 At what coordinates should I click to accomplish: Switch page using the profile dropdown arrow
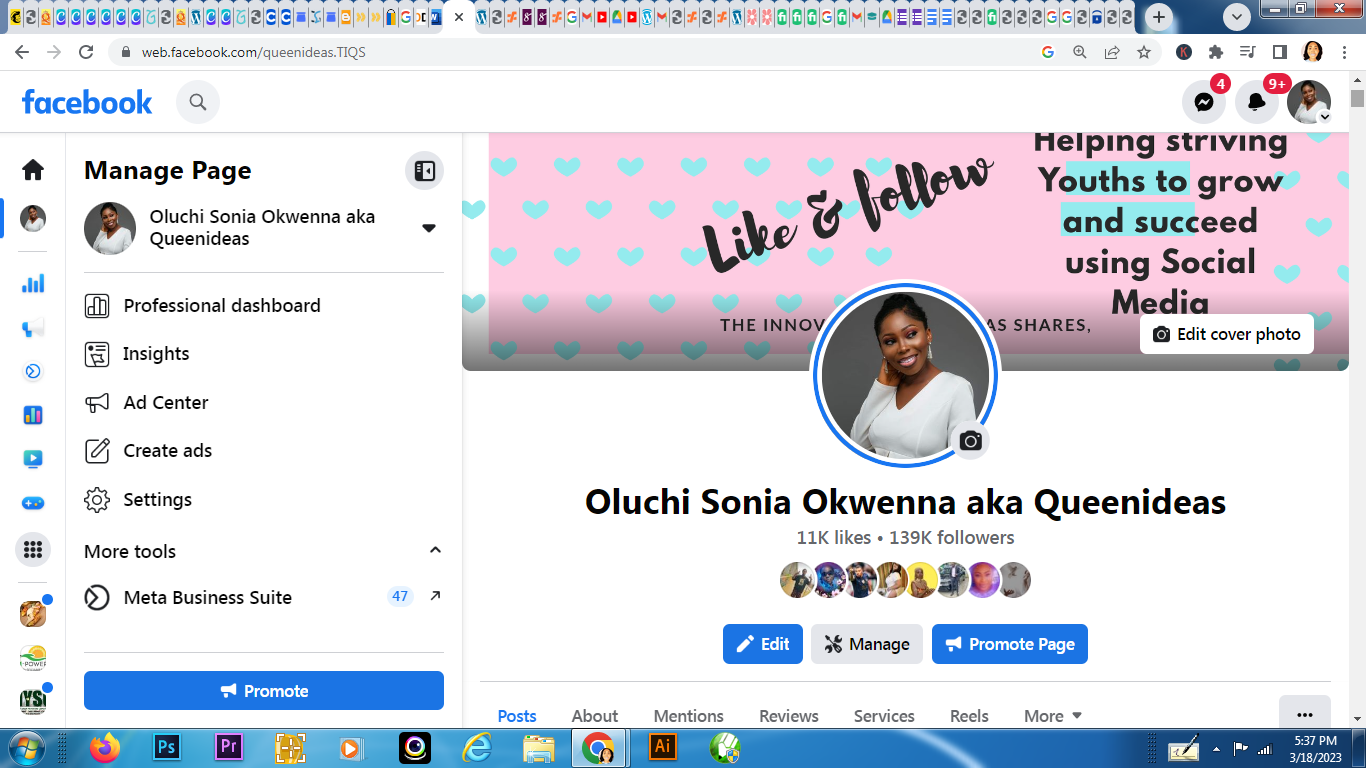[x=429, y=228]
